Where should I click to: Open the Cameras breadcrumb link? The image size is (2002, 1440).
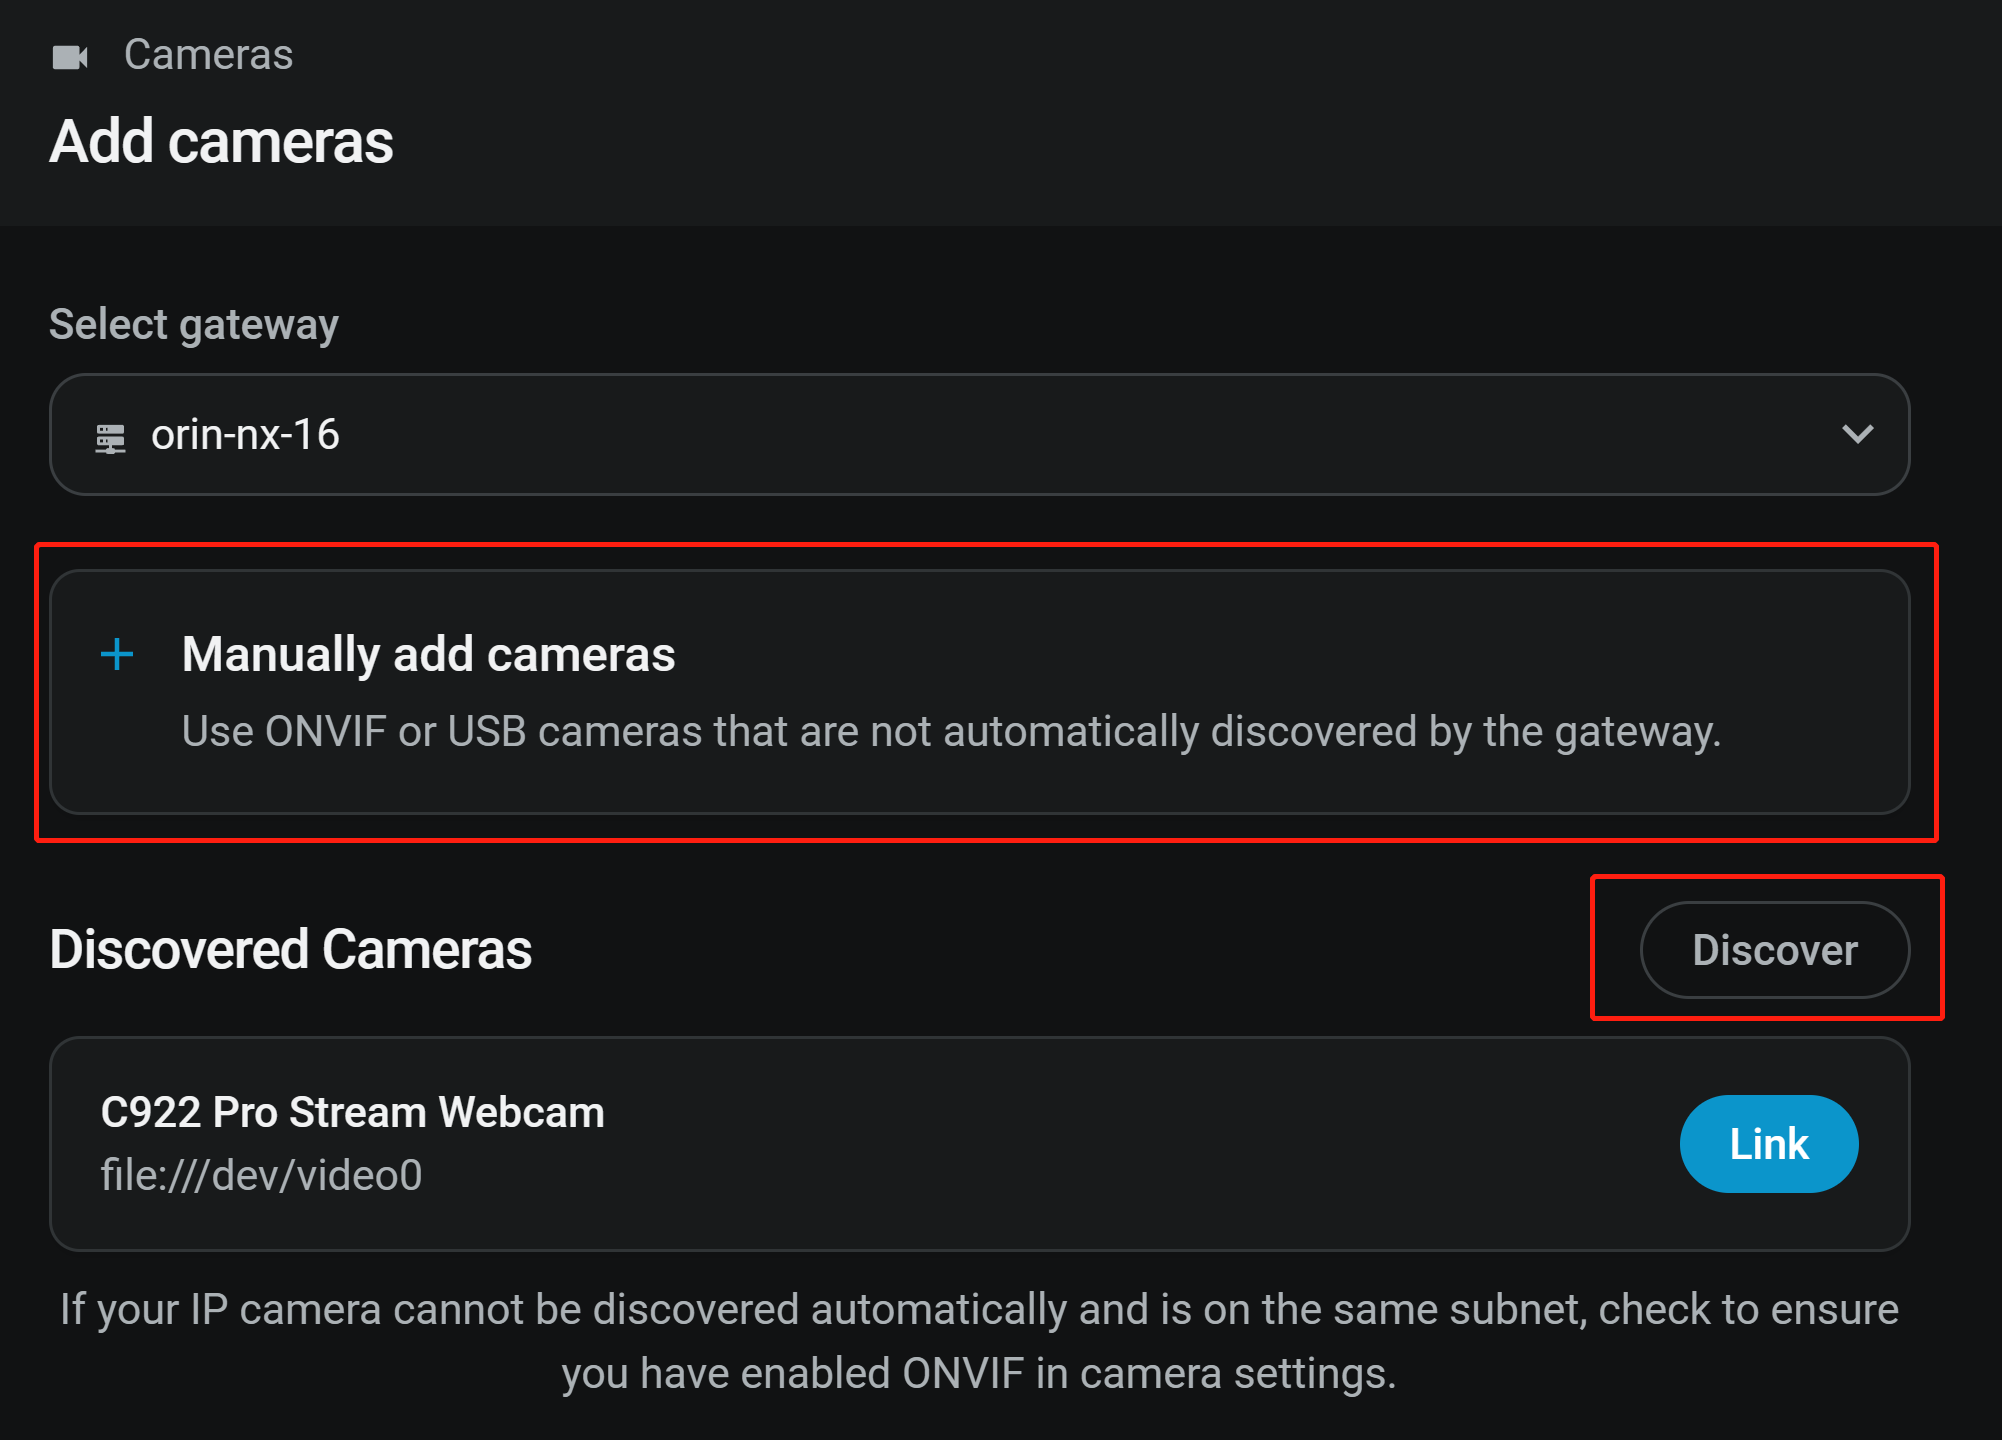tap(208, 55)
